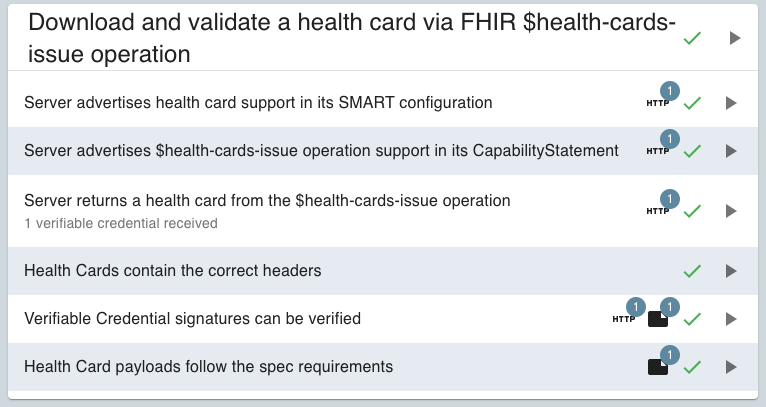The height and width of the screenshot is (407, 766).
Task: Expand the Download and validate health card group
Action: [x=735, y=38]
